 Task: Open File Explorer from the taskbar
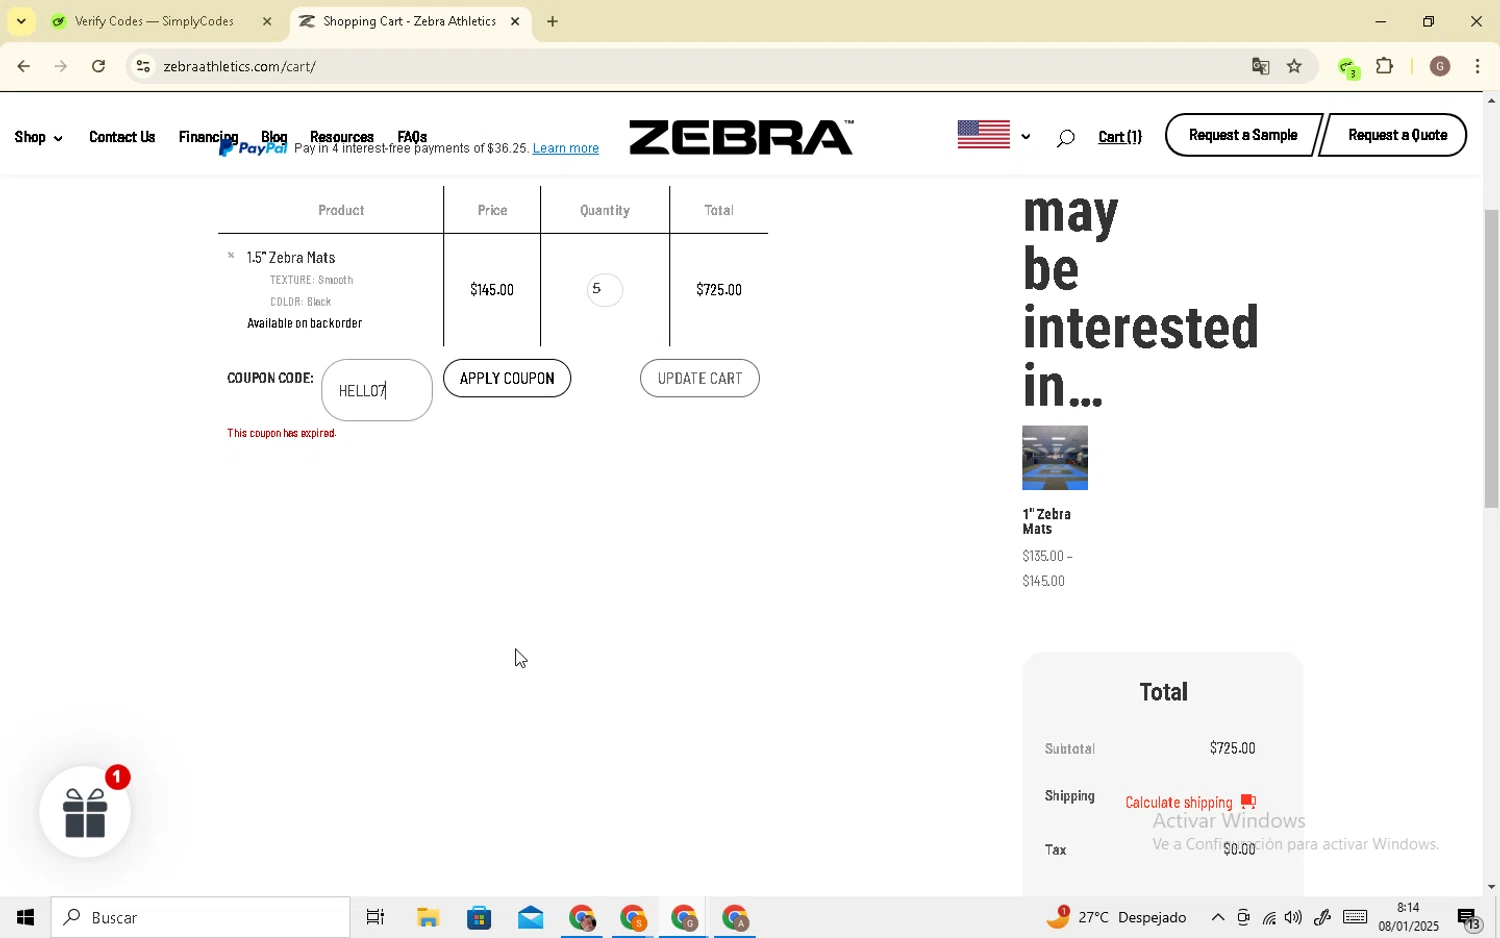tap(428, 918)
